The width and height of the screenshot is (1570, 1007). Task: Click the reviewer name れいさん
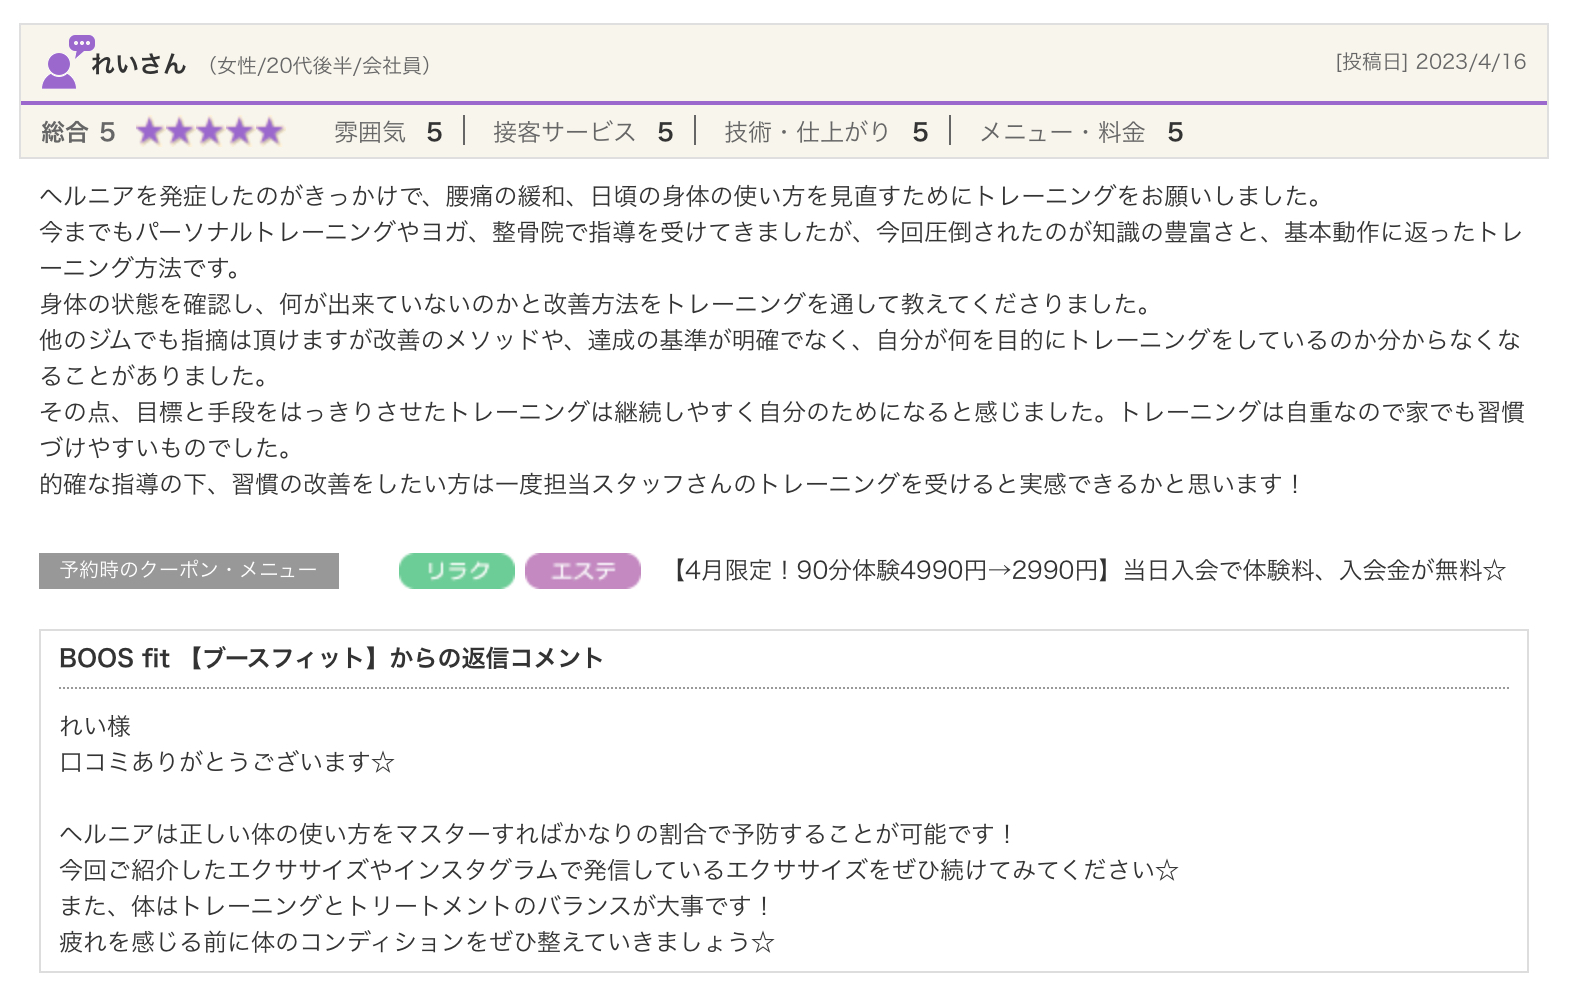(x=139, y=65)
